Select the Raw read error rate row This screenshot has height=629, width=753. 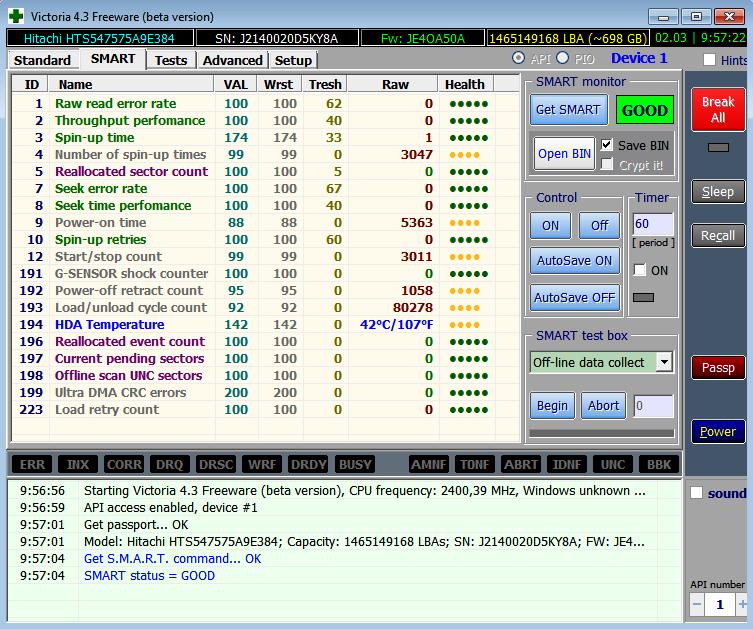[x=266, y=104]
